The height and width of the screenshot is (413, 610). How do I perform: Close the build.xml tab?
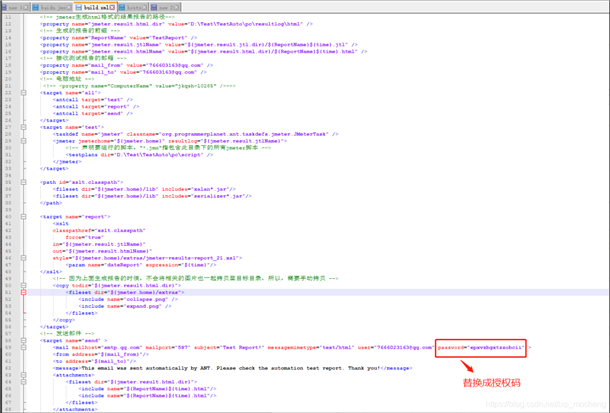tap(112, 7)
